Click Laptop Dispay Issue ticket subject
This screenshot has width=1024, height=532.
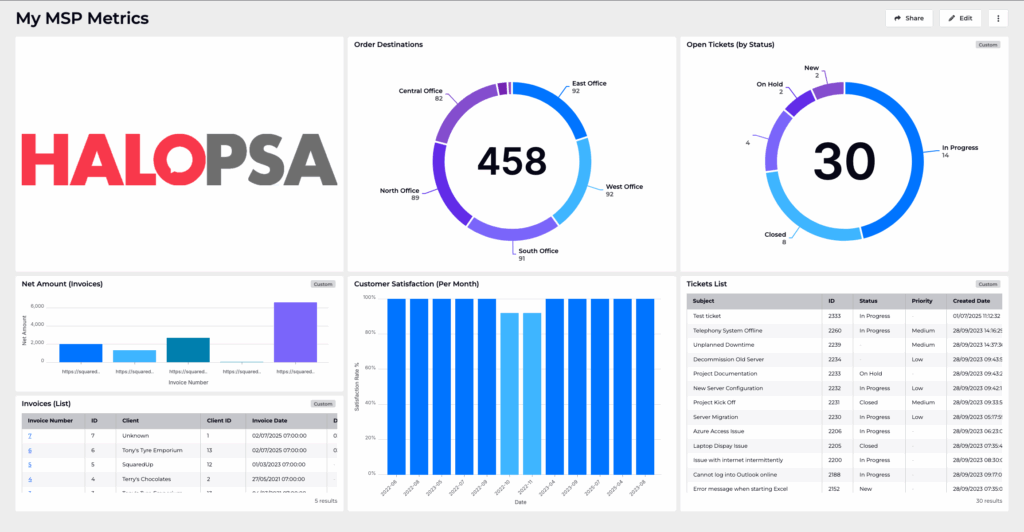(x=720, y=446)
